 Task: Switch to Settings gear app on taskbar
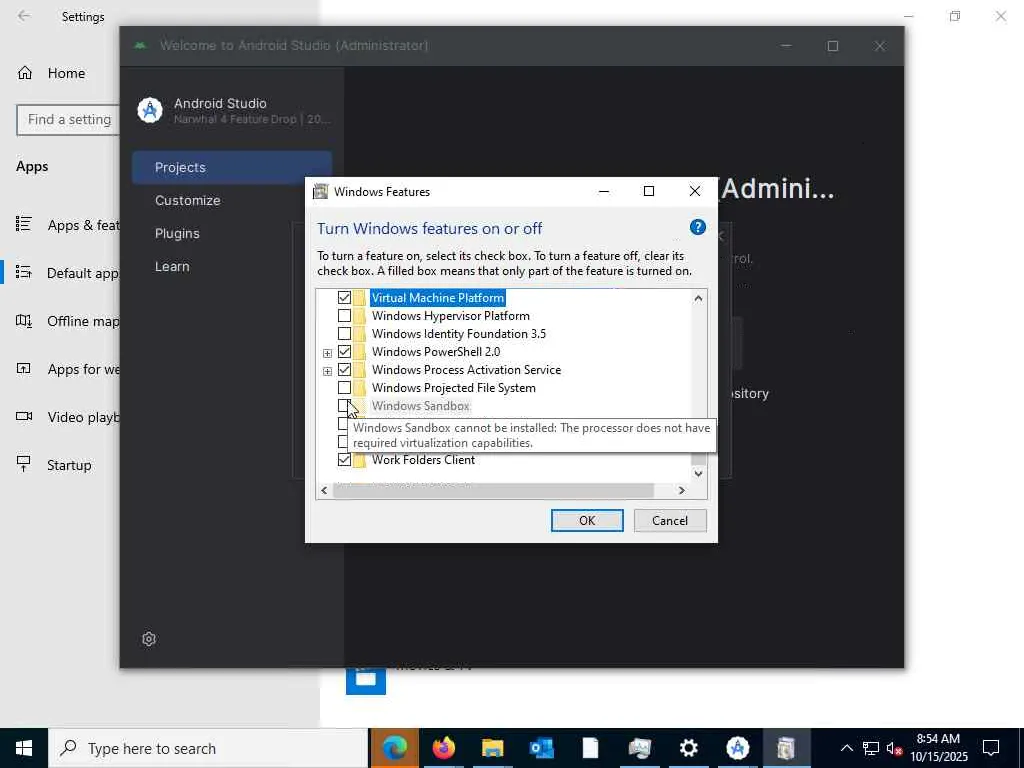(x=688, y=748)
